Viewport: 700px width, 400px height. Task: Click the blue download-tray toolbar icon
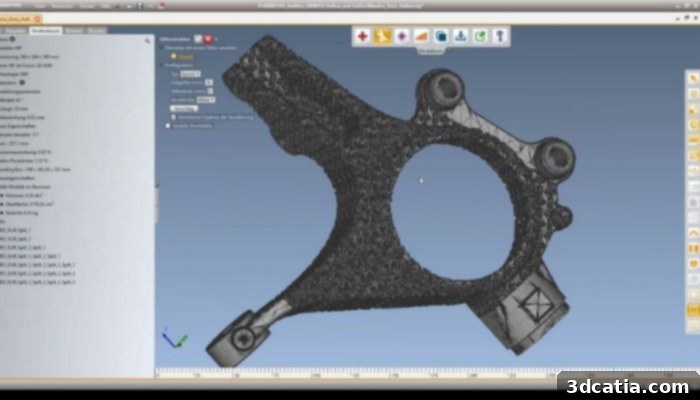click(x=460, y=36)
